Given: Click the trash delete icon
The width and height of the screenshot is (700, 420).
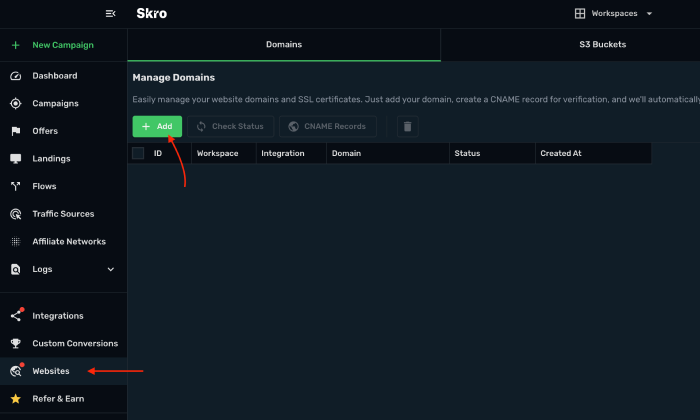Looking at the screenshot, I should point(408,127).
